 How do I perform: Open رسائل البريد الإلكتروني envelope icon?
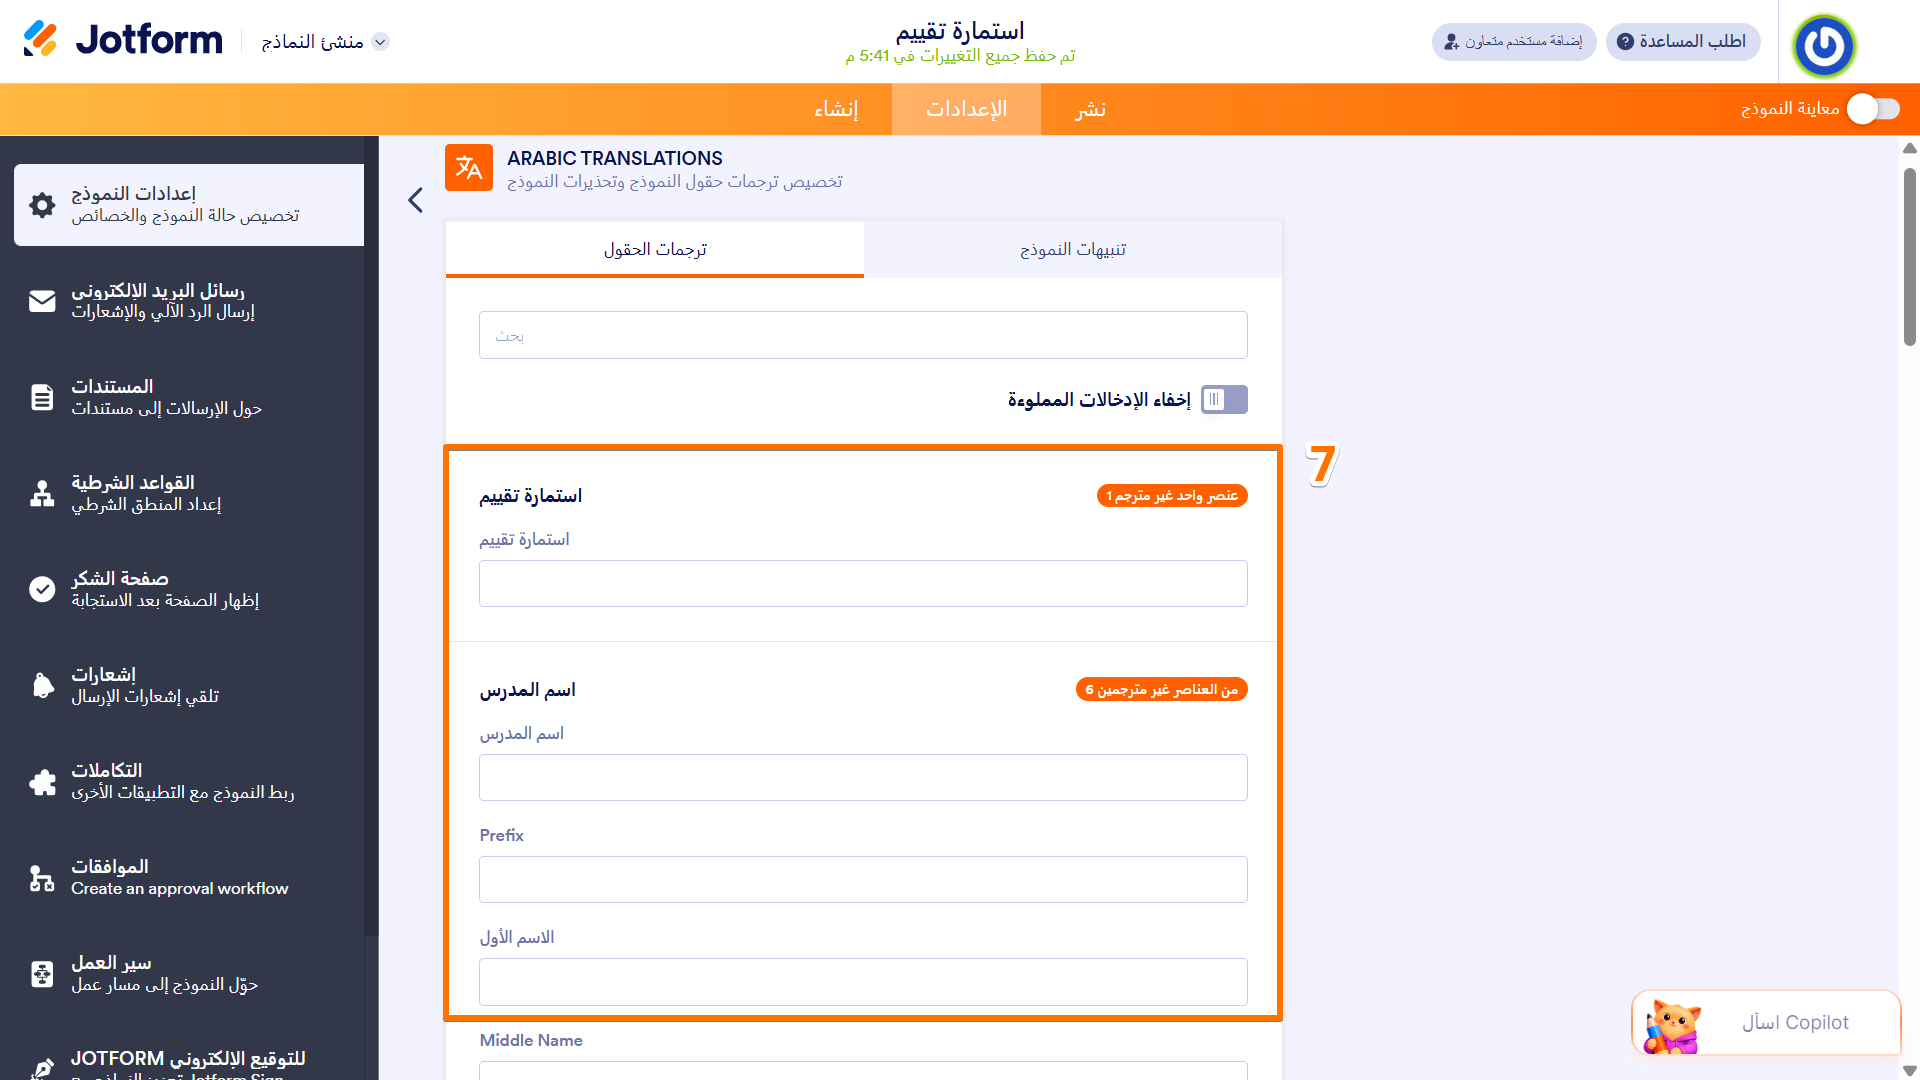(42, 301)
